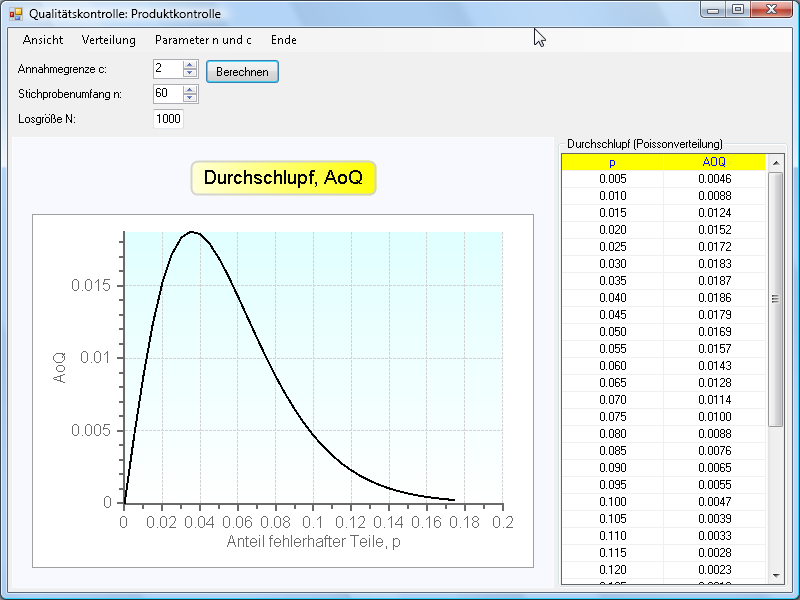This screenshot has width=800, height=600.
Task: Click the Losgröße N input field
Action: point(168,119)
